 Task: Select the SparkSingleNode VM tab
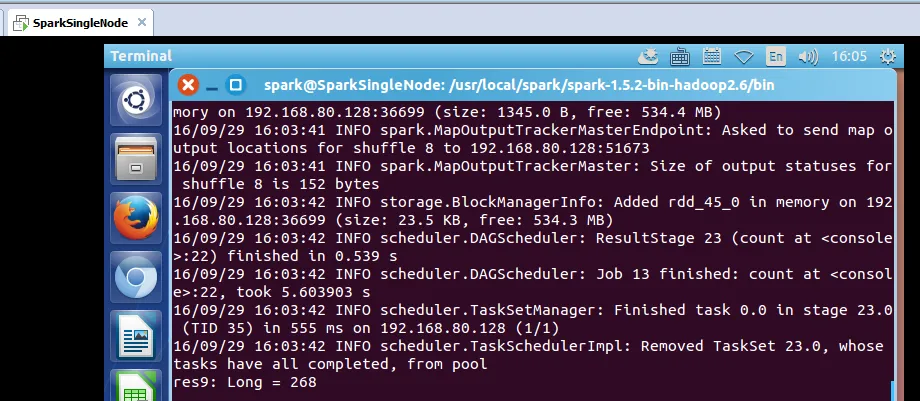click(78, 22)
